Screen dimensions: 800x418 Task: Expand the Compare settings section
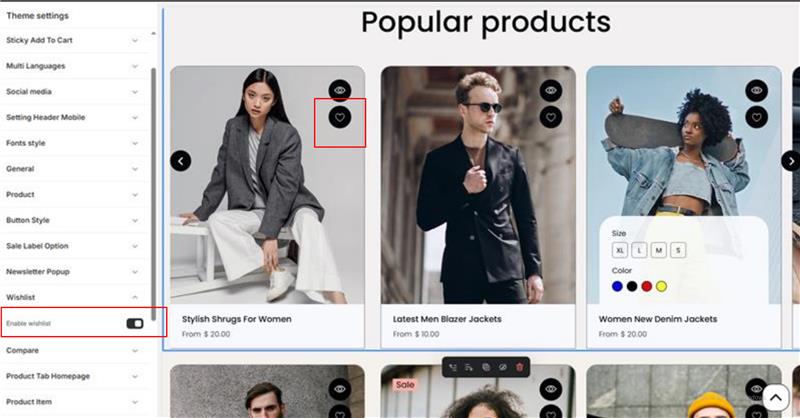click(74, 351)
